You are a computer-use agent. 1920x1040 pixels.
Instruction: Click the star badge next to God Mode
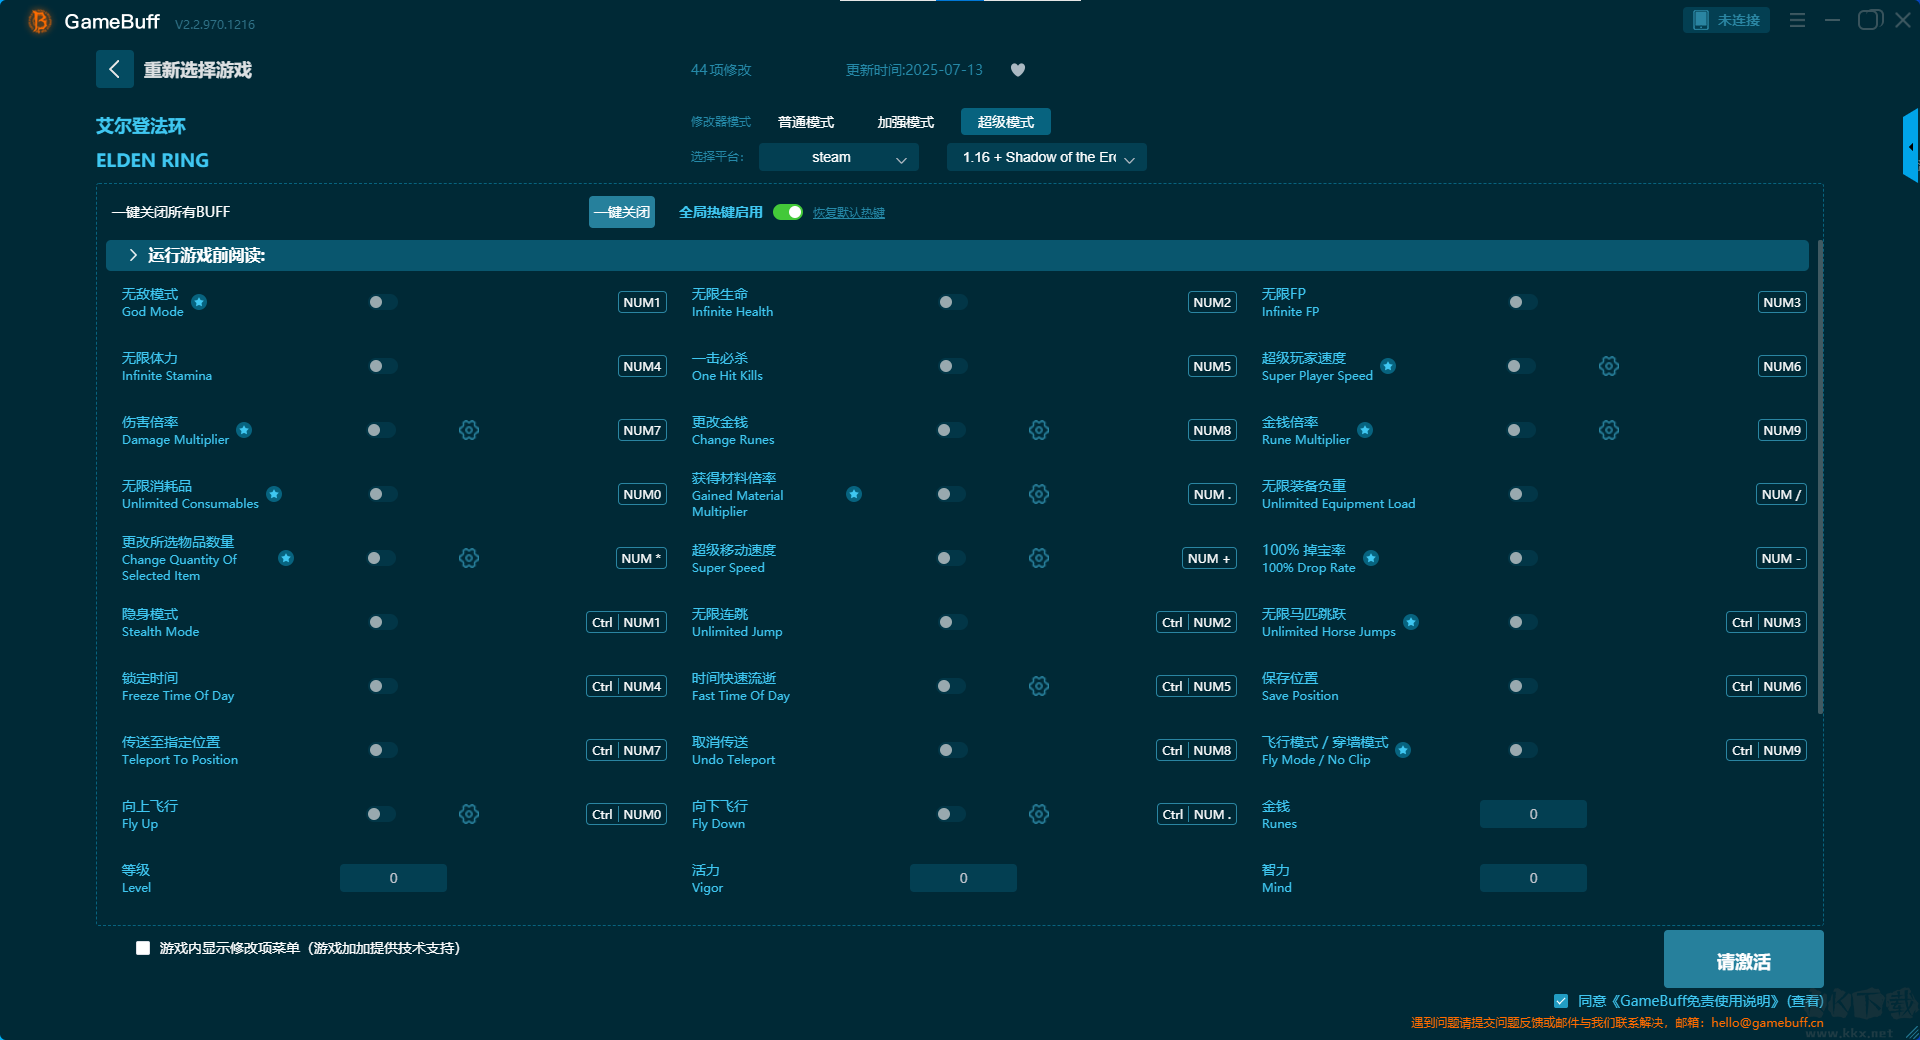coord(199,302)
